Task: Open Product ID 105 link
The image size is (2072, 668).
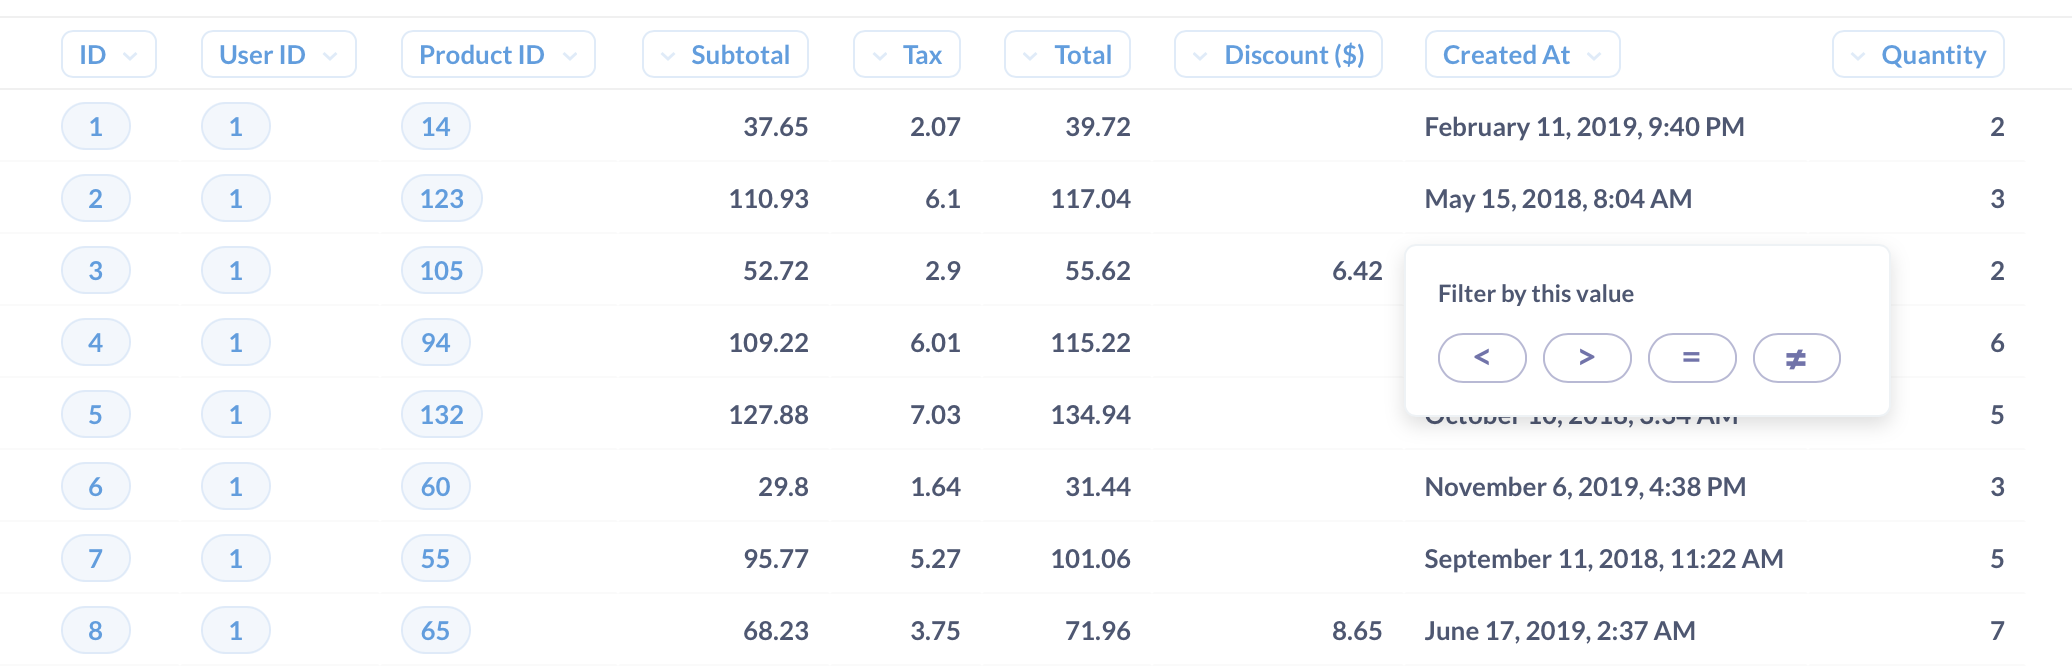Action: pyautogui.click(x=441, y=271)
